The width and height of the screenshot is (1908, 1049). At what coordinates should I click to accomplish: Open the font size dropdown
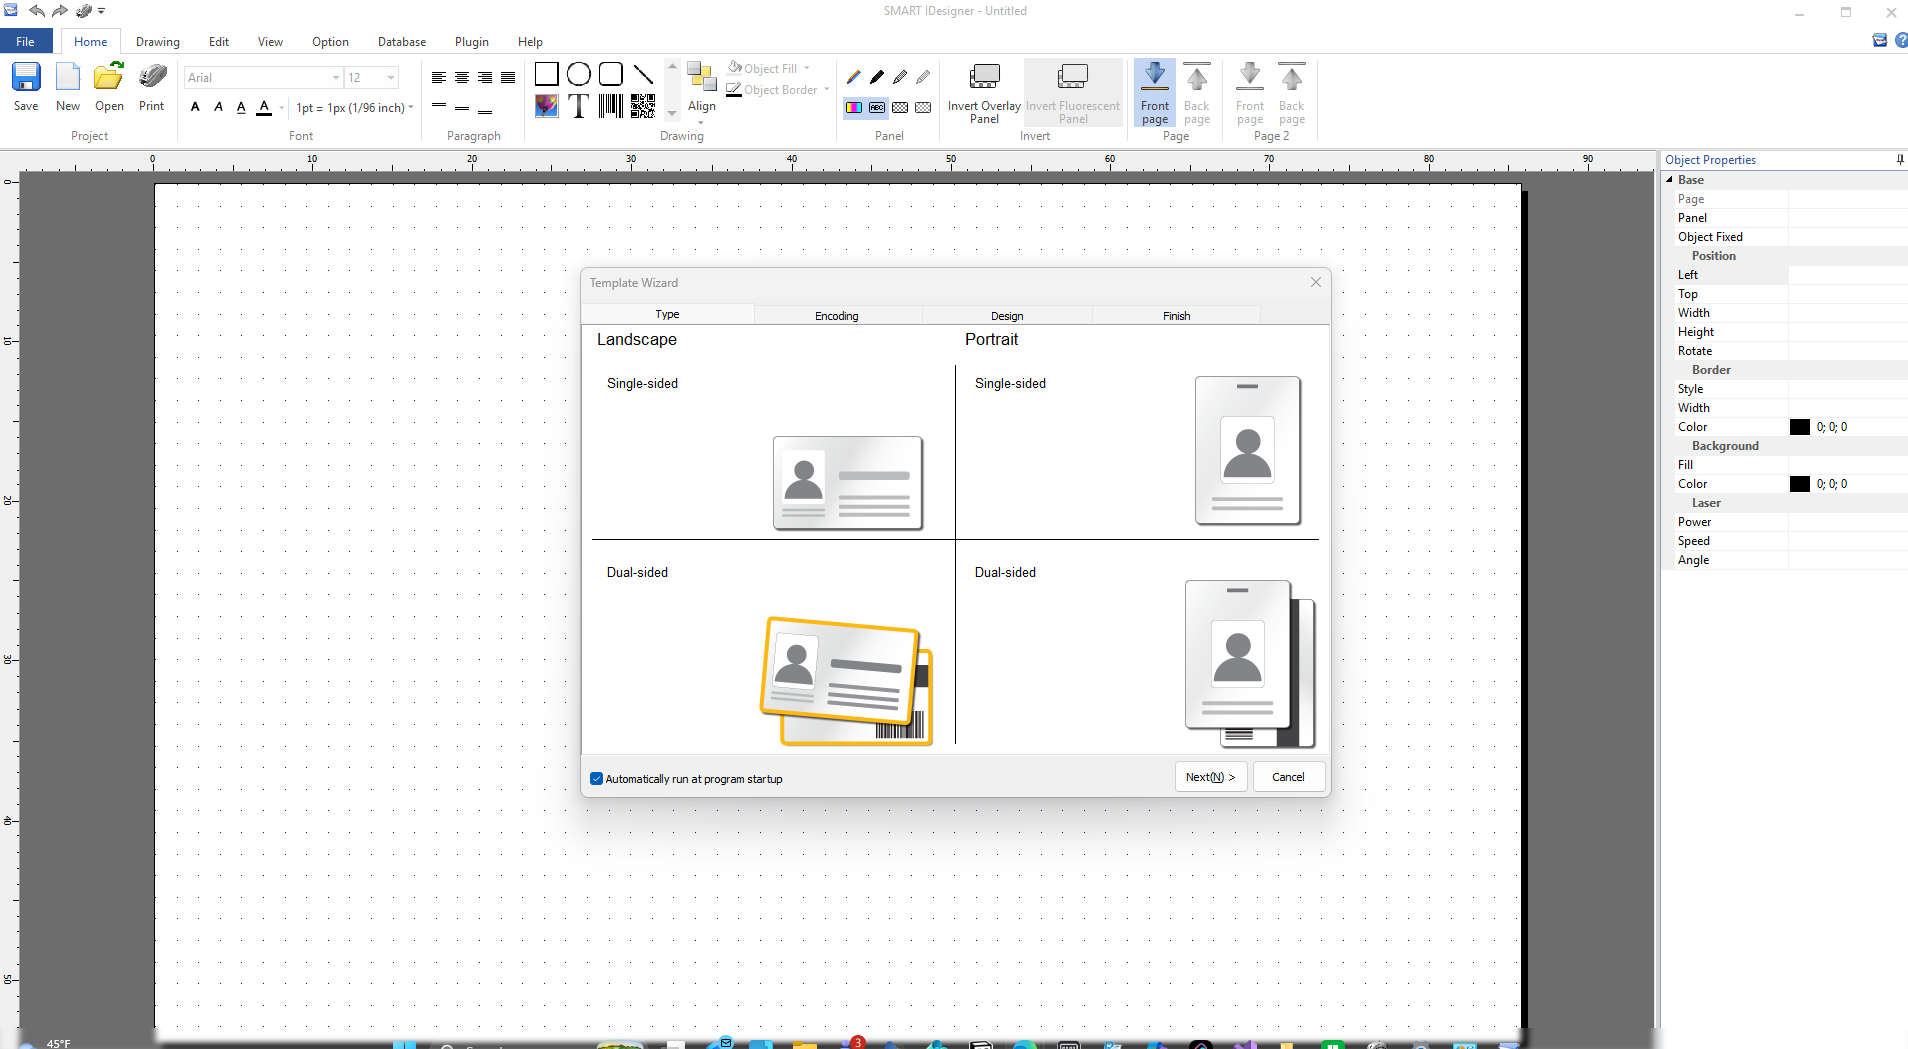click(390, 78)
